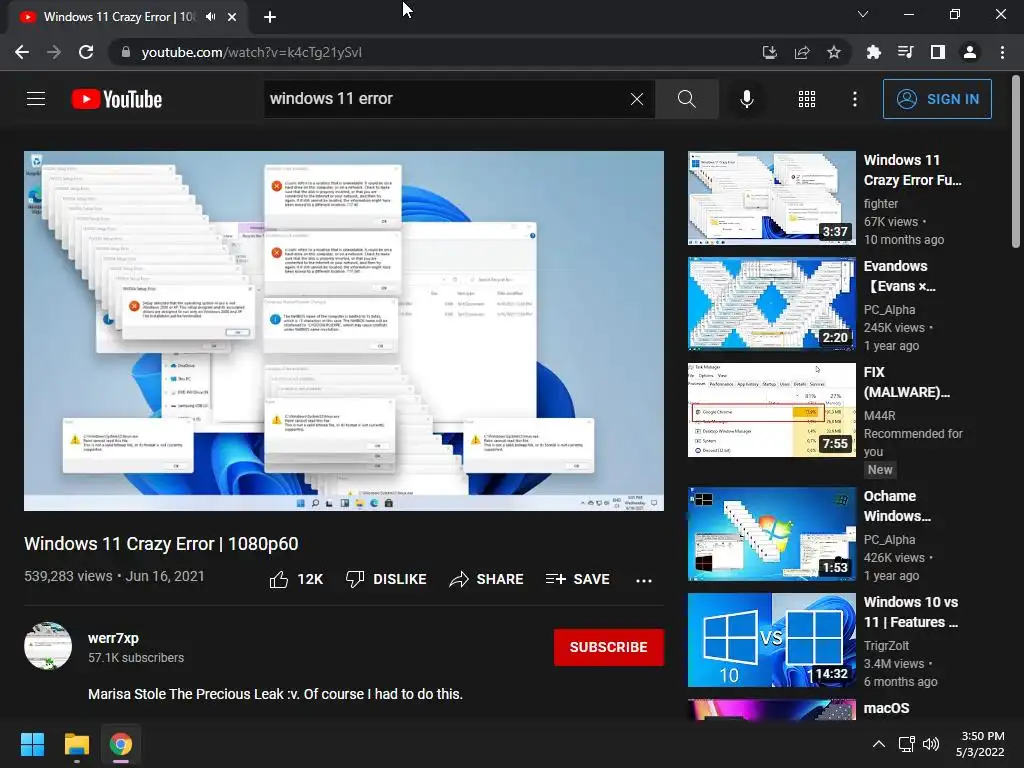
Task: Show hidden tray icons chevron
Action: click(x=879, y=744)
